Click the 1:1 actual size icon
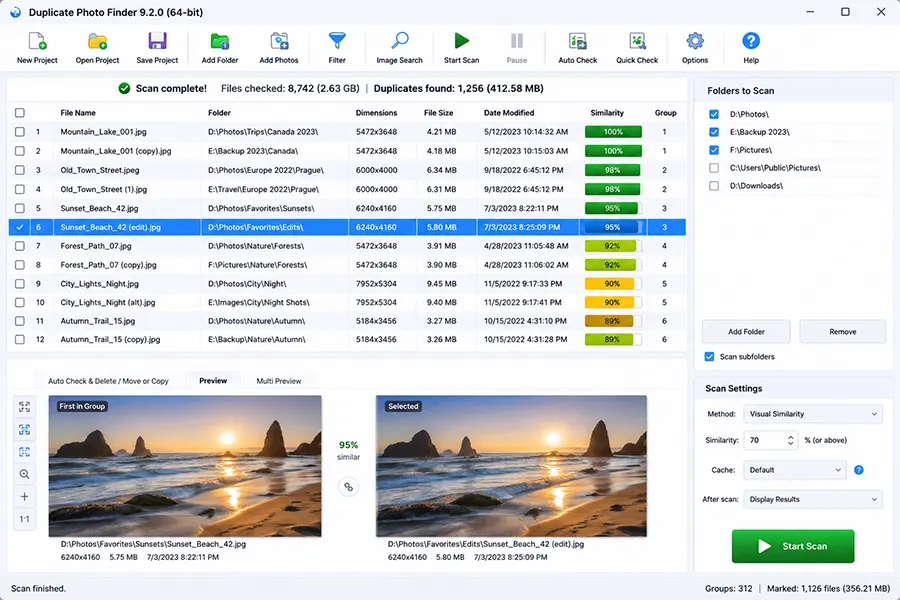900x600 pixels. 24,519
